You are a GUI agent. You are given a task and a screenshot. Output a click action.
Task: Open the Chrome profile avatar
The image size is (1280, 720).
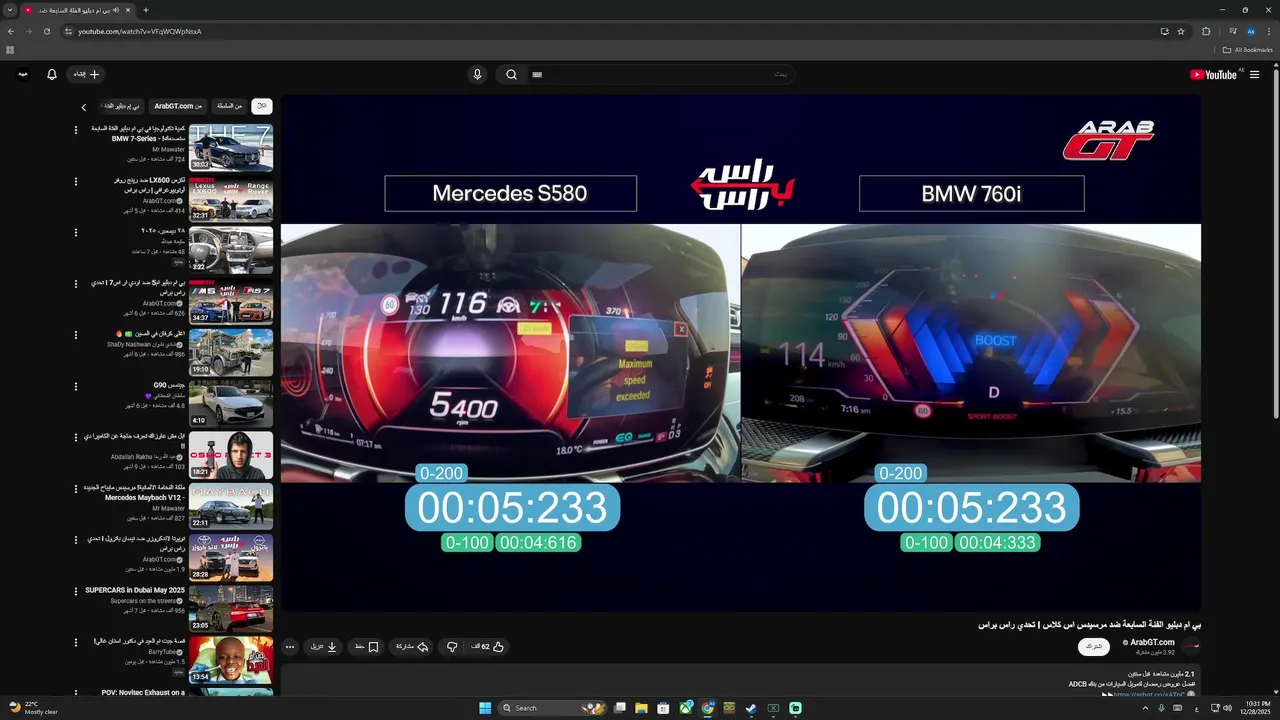click(x=1250, y=31)
